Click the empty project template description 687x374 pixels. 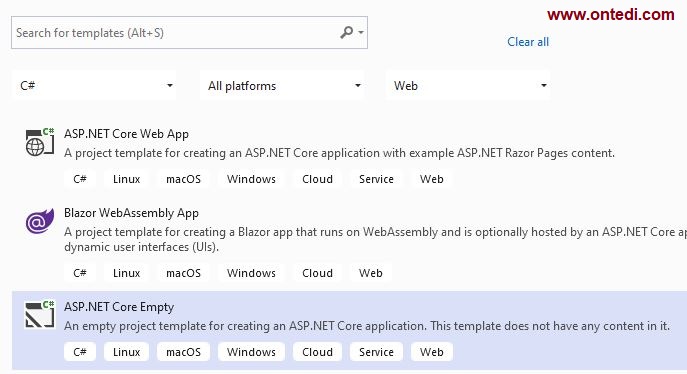(367, 326)
